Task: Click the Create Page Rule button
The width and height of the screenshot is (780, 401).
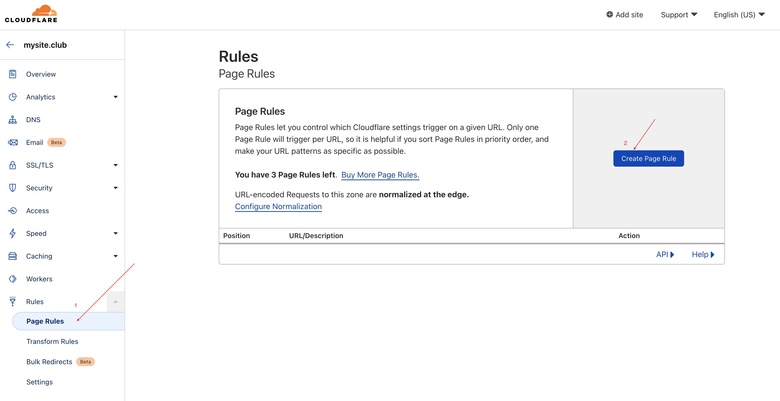Action: (648, 159)
